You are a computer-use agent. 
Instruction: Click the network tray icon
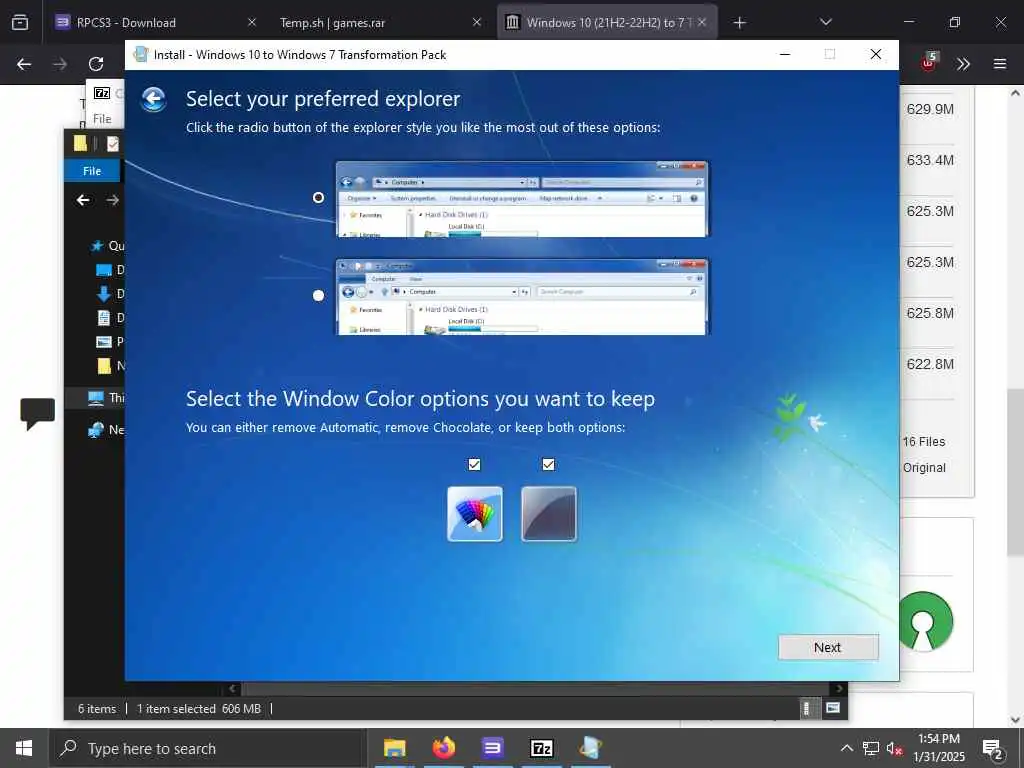[871, 748]
